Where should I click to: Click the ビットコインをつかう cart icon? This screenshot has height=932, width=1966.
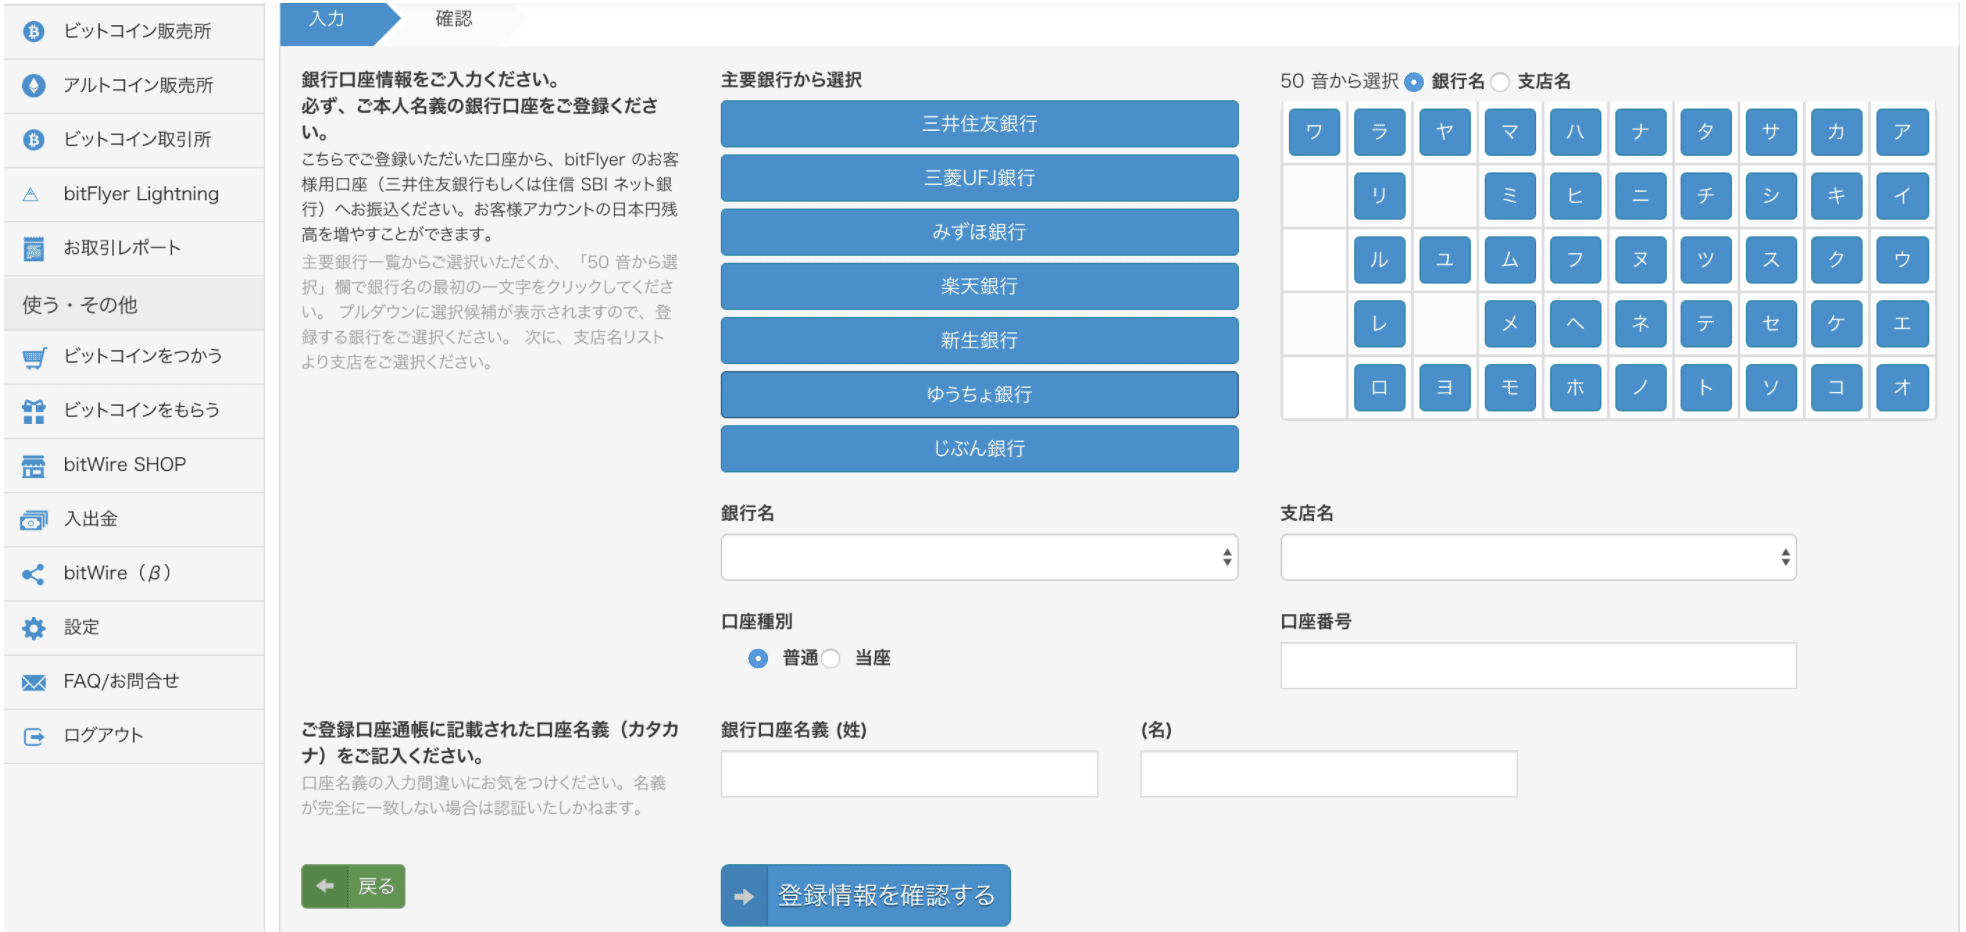coord(34,357)
